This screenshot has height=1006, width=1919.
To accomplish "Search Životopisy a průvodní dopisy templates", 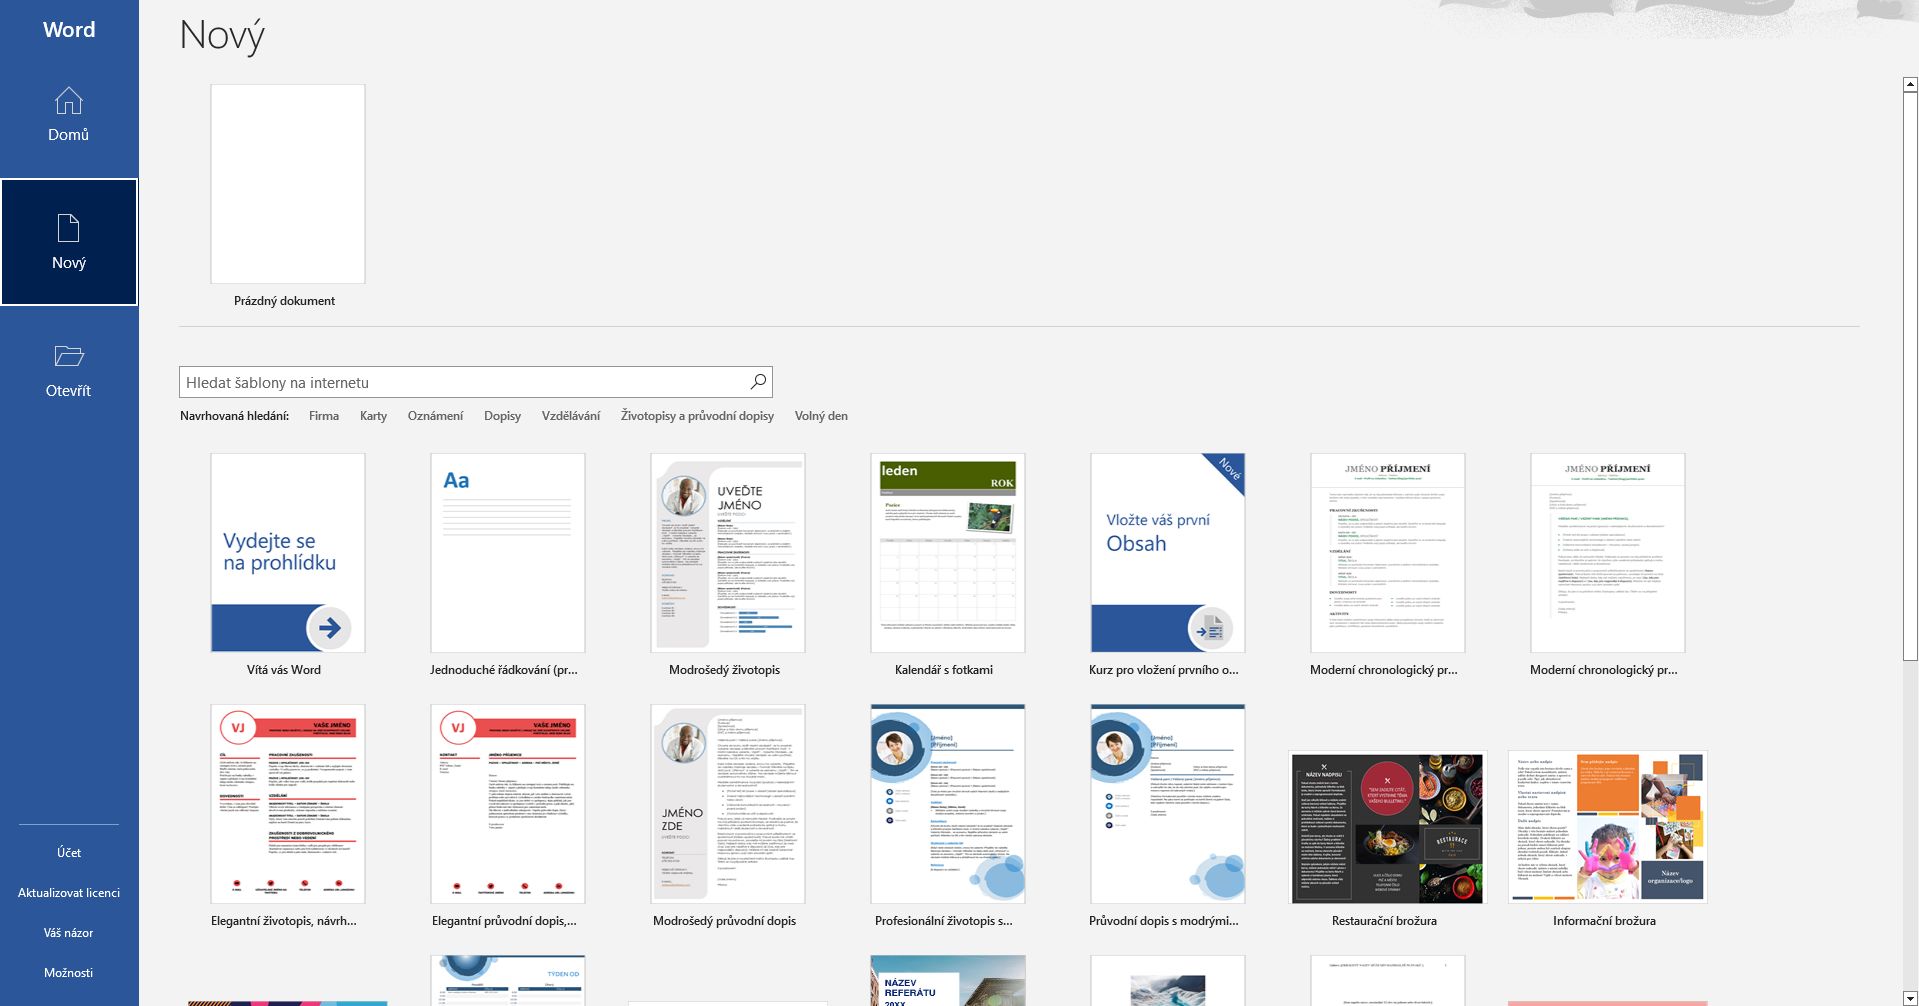I will click(x=697, y=416).
